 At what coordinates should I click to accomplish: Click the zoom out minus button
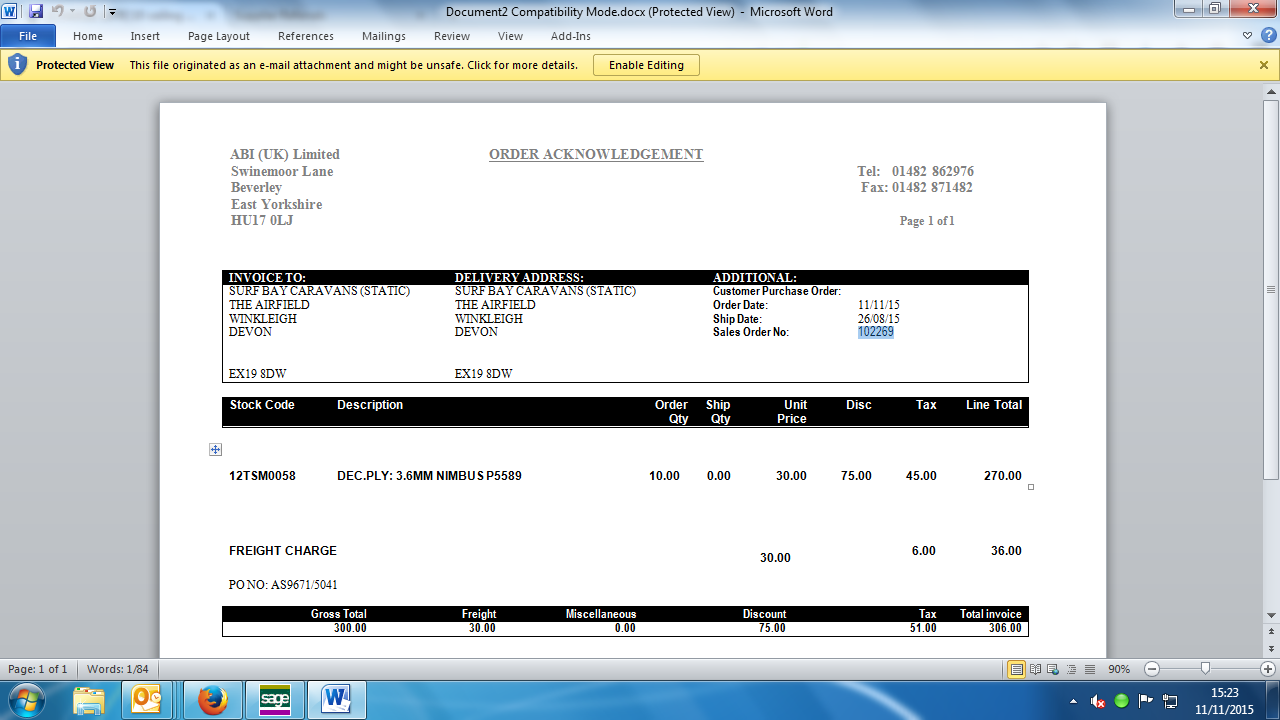click(1152, 669)
